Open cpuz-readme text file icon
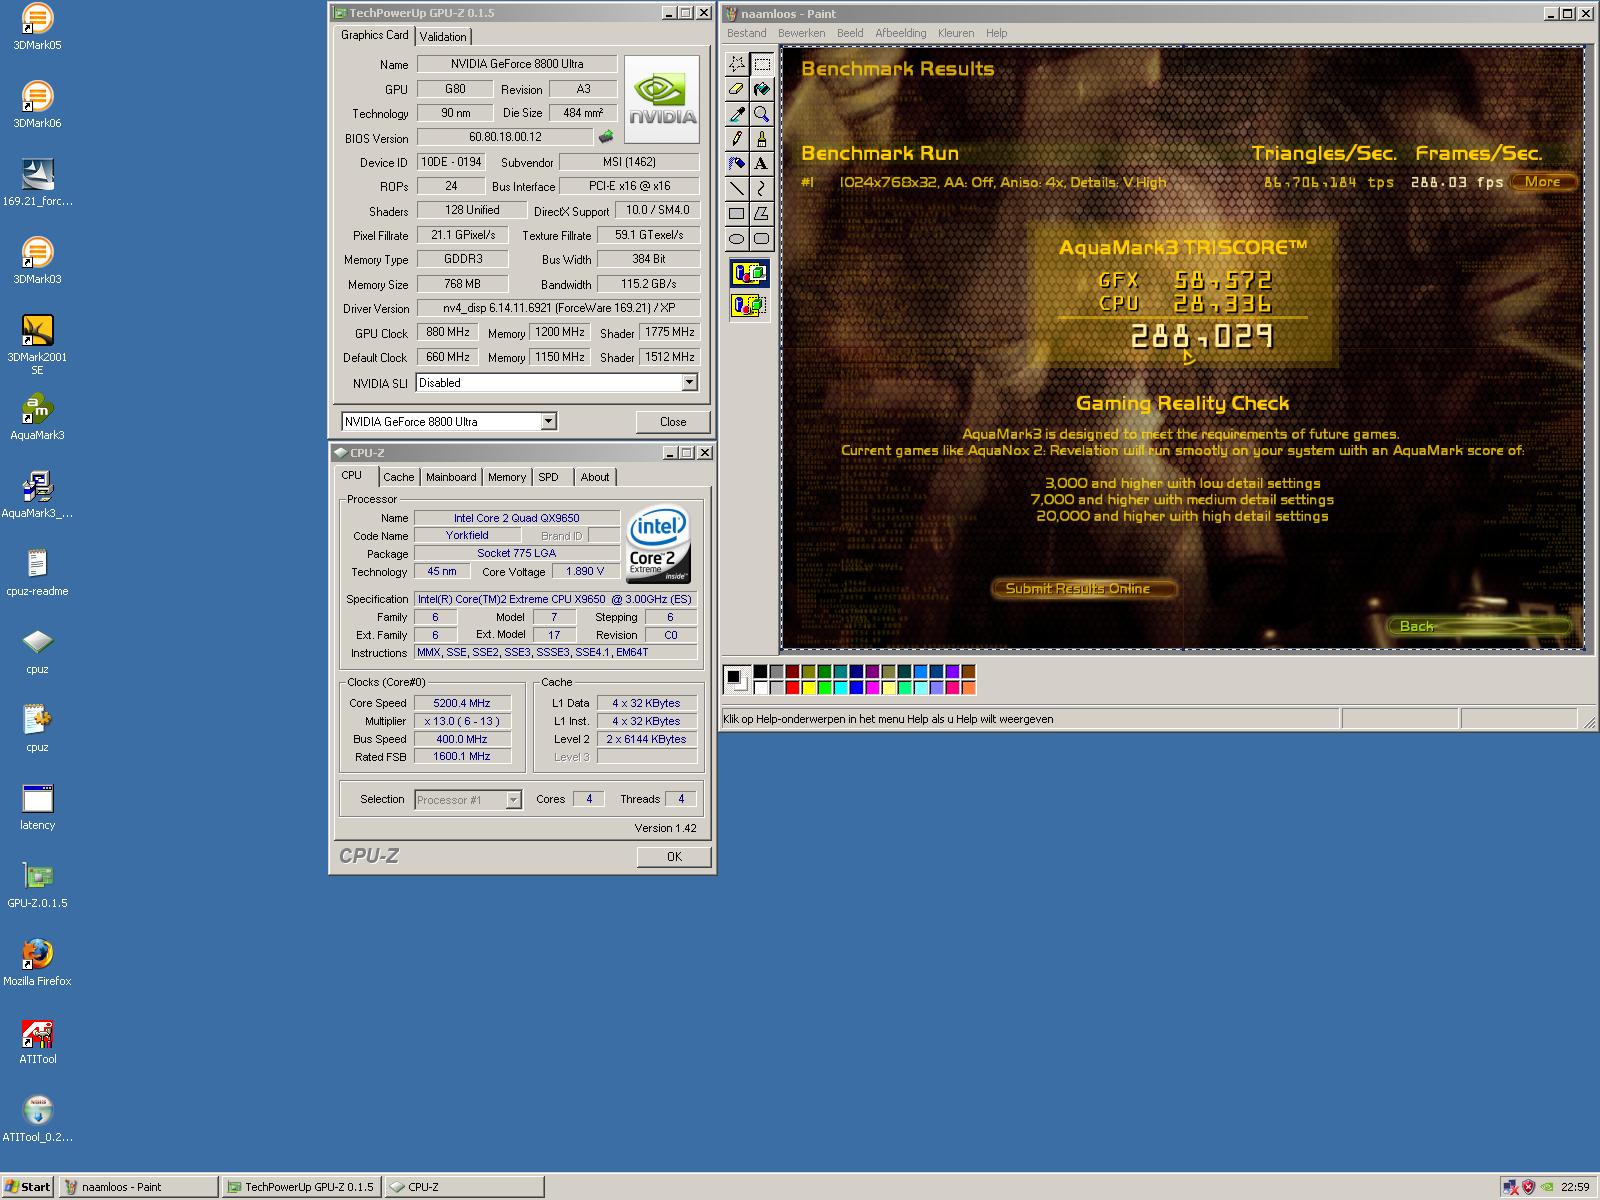1600x1200 pixels. [37, 573]
